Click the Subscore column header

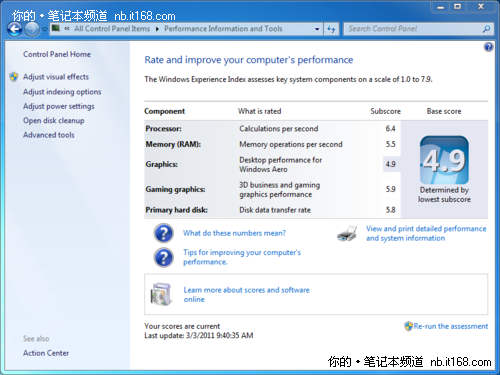(x=385, y=111)
